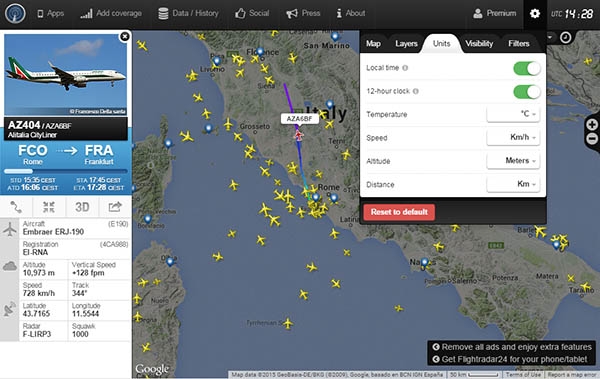Click the playback clock icon

565,38
